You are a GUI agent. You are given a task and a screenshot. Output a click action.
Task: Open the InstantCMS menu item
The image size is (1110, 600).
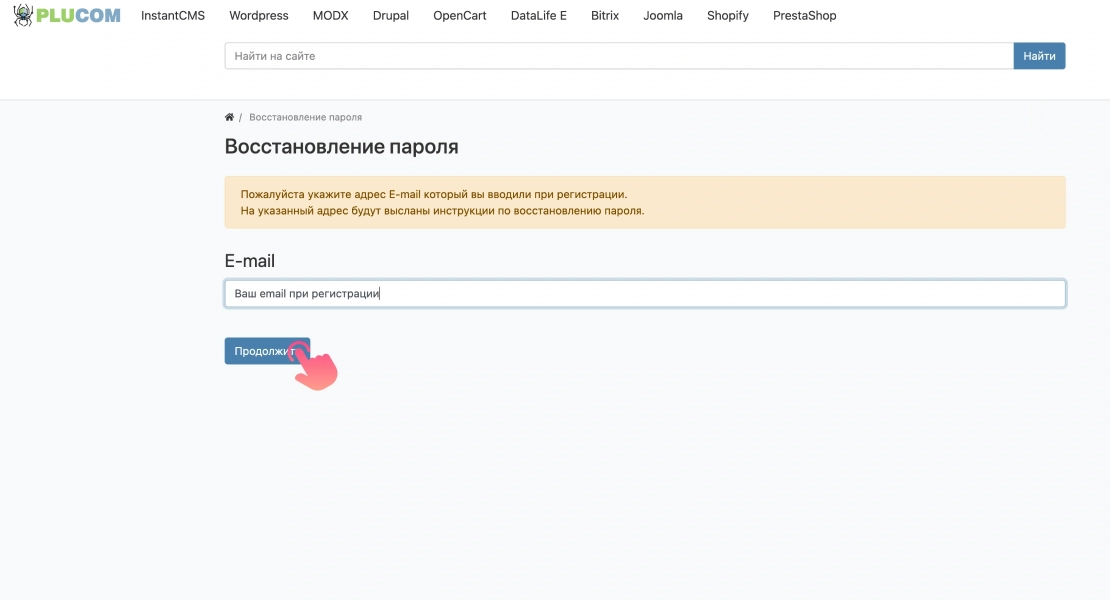(x=173, y=16)
